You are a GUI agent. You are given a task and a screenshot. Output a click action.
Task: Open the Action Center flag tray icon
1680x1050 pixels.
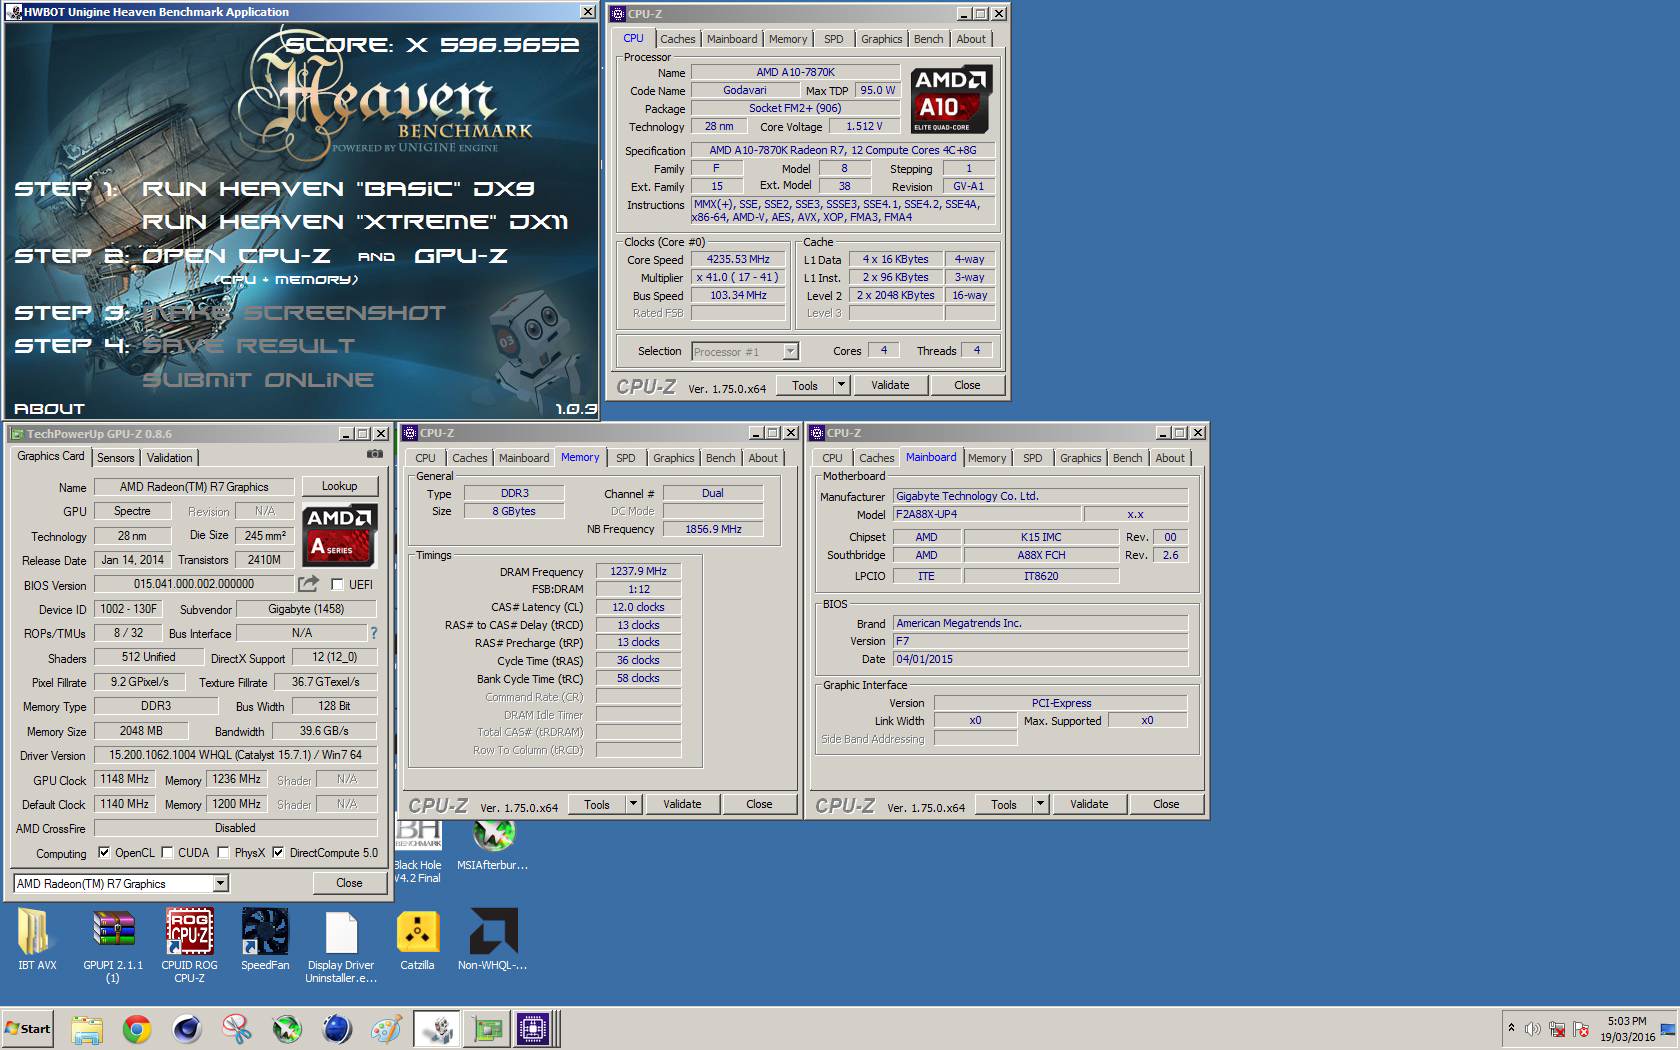coord(1581,1029)
